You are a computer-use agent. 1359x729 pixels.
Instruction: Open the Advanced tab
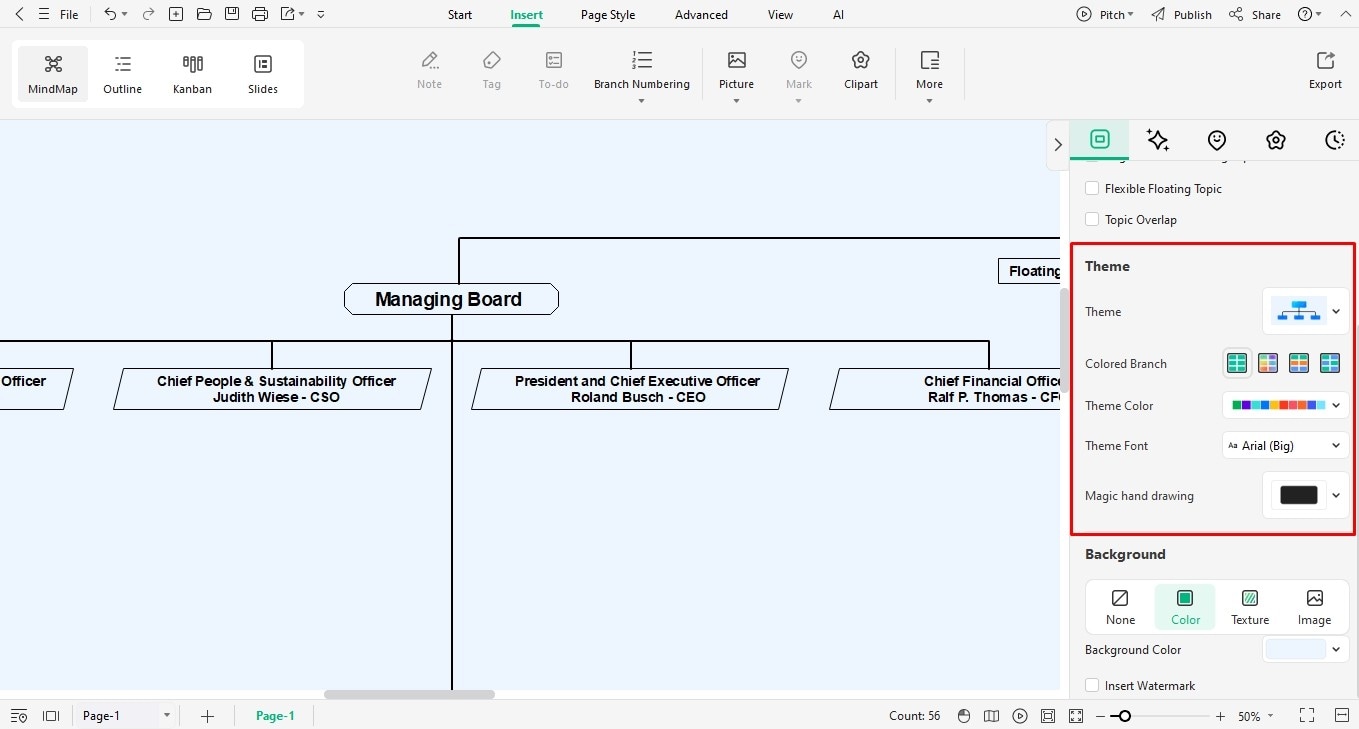[701, 15]
